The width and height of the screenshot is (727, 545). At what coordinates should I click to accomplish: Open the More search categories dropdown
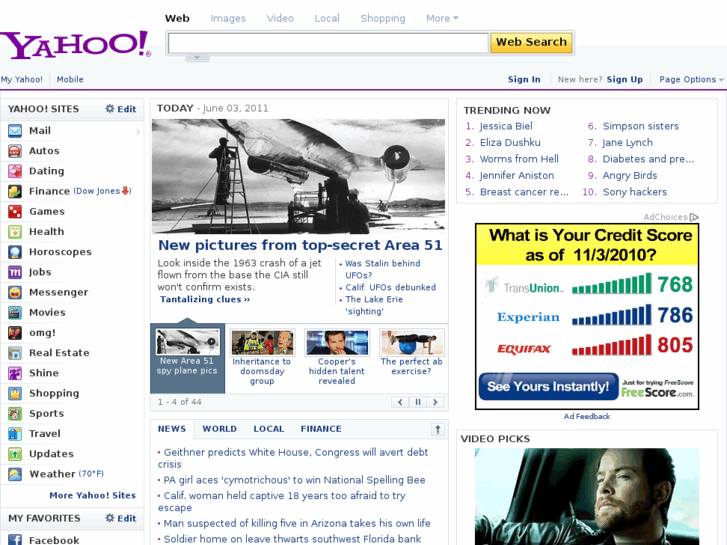(442, 19)
